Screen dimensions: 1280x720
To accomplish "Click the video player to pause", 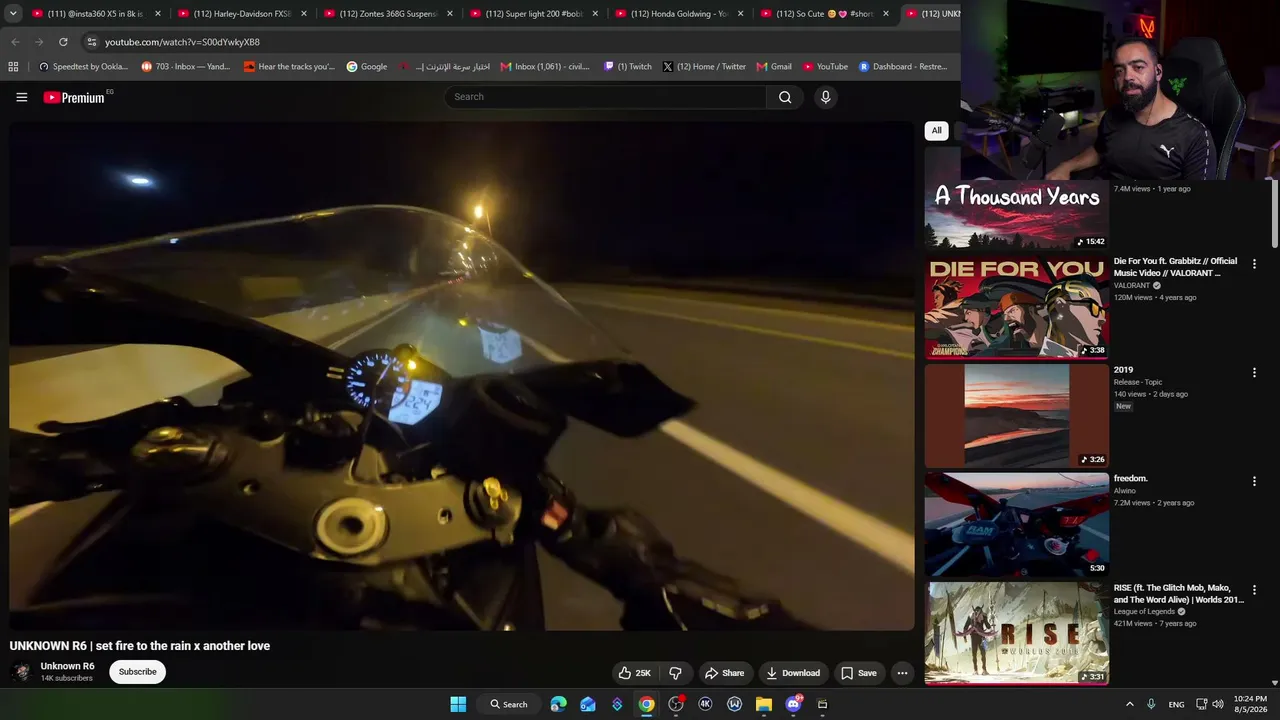I will click(462, 376).
